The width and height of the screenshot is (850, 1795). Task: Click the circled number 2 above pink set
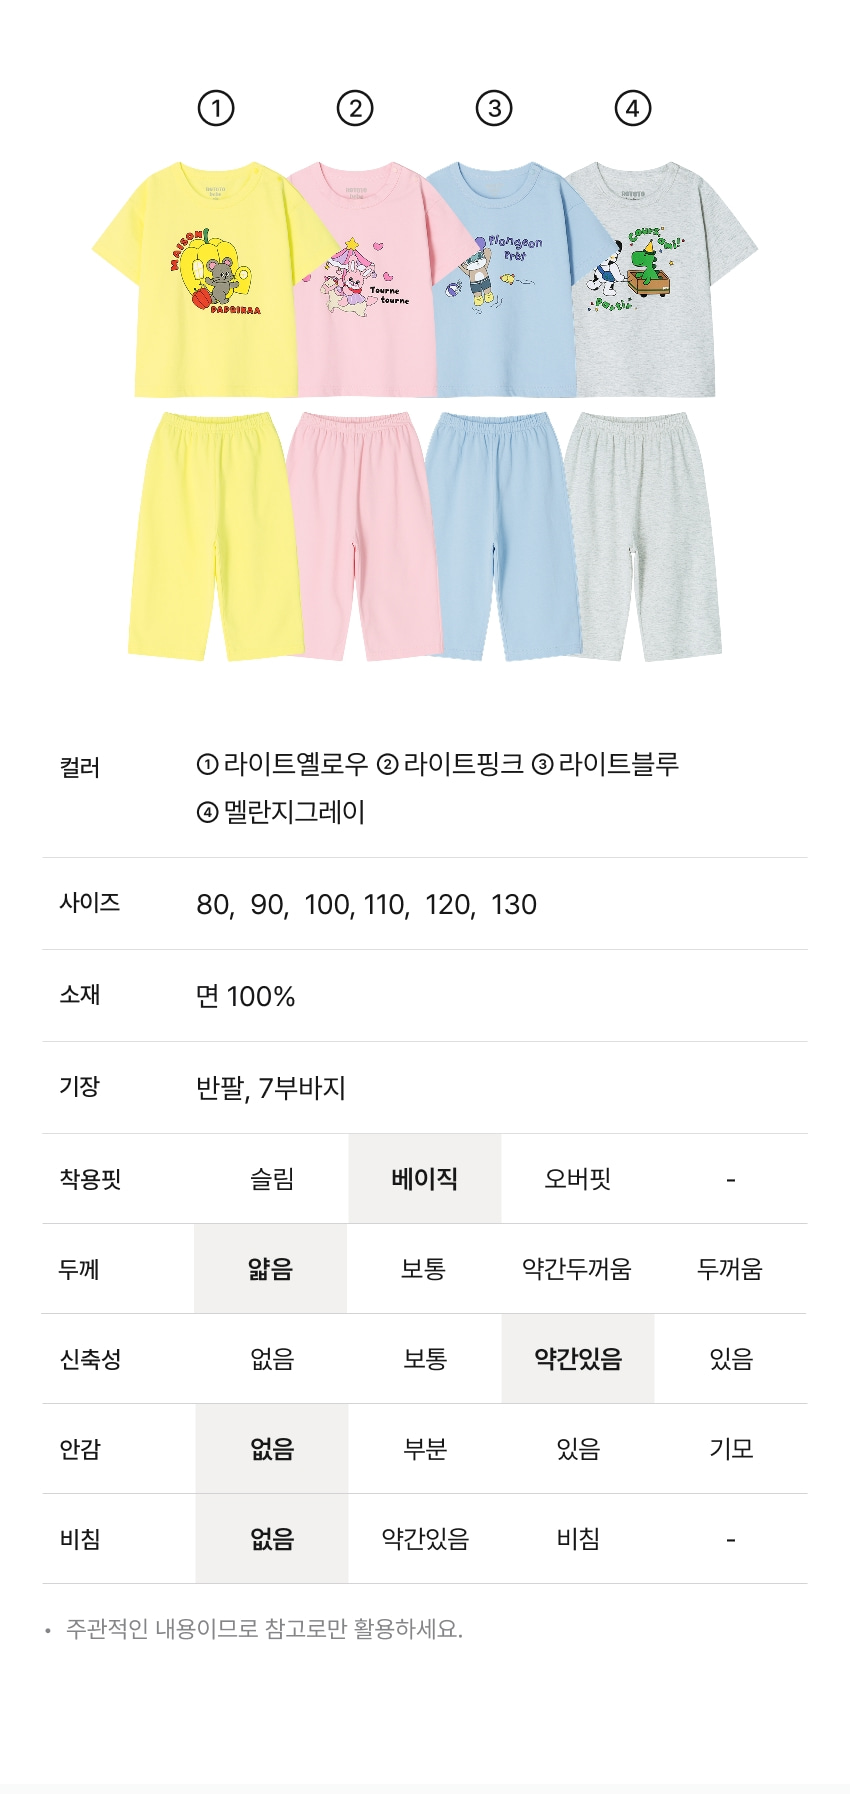click(355, 108)
